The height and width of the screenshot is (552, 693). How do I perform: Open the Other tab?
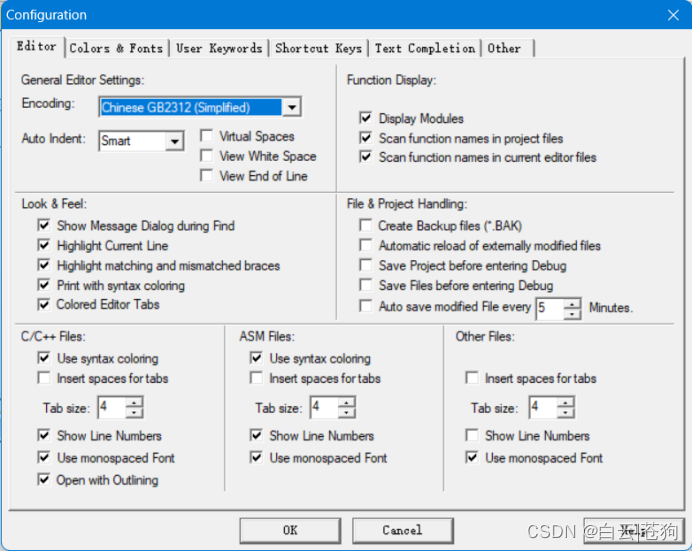[x=506, y=48]
